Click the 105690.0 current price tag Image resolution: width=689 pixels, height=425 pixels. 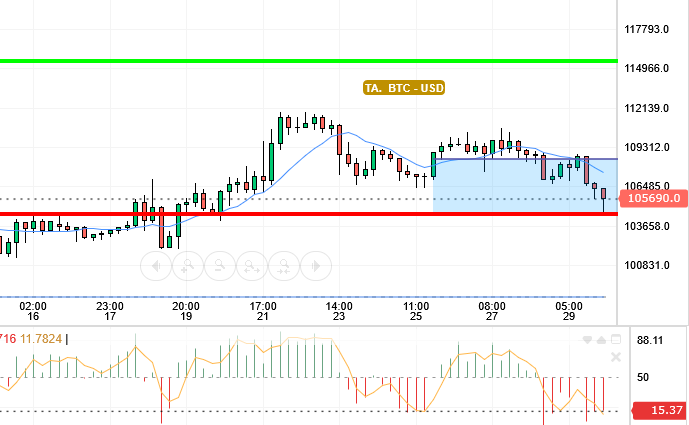(654, 199)
